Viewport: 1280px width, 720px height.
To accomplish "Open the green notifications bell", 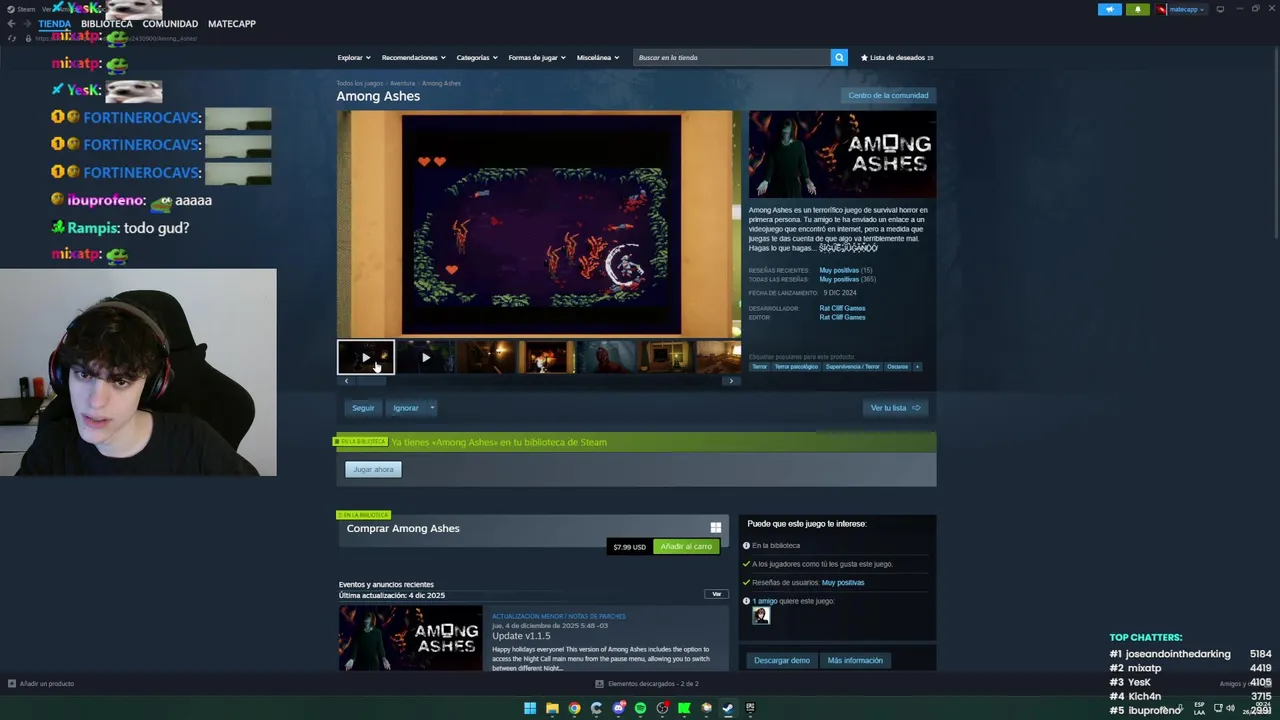I will [1138, 9].
